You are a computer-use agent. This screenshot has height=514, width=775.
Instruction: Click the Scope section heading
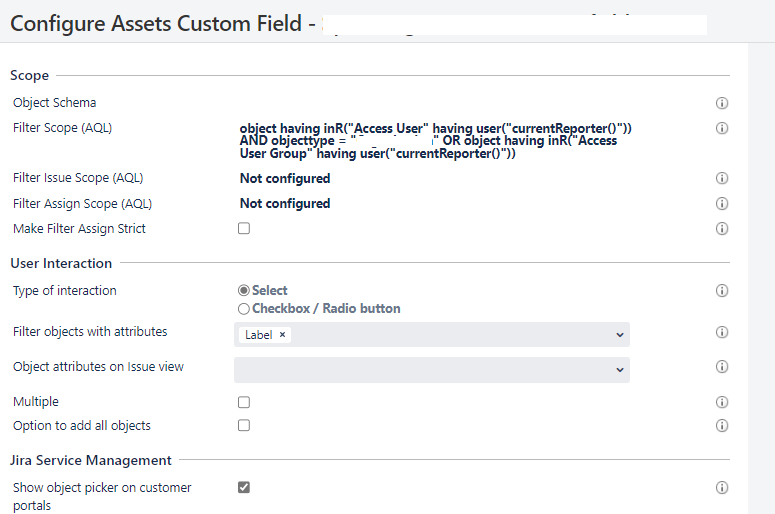[30, 76]
